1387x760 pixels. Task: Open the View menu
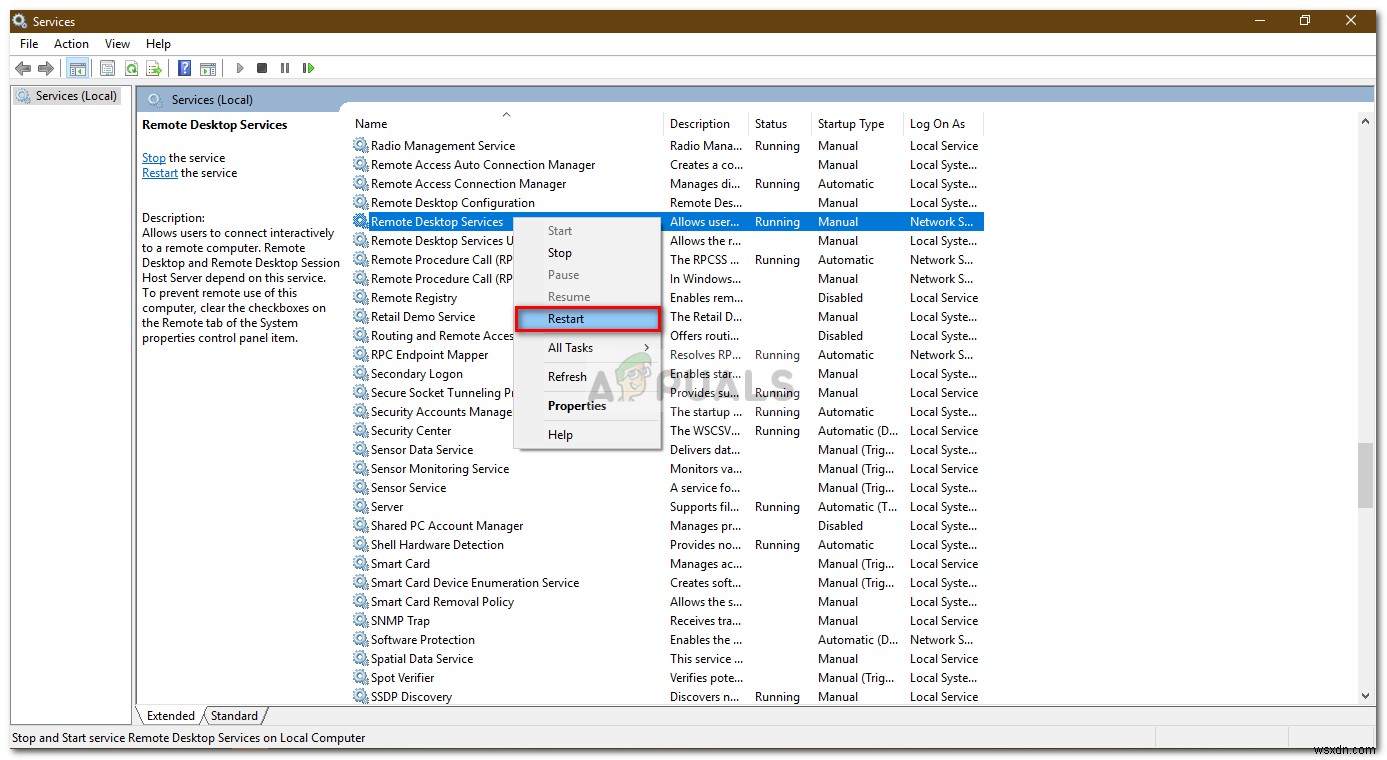click(118, 44)
